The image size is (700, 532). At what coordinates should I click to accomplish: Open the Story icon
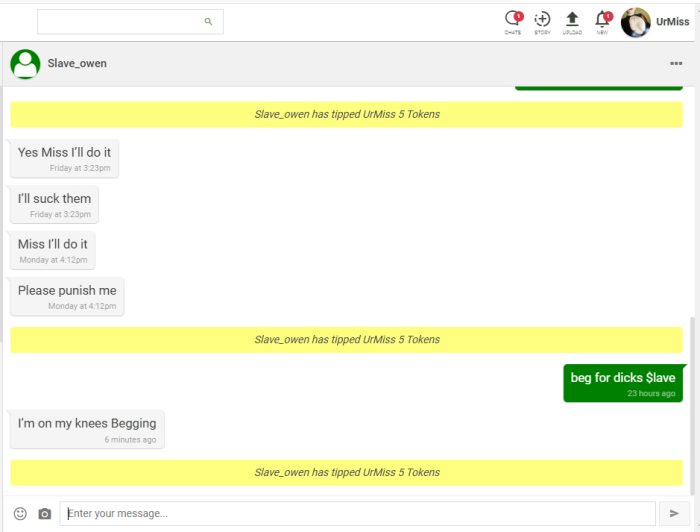point(542,21)
